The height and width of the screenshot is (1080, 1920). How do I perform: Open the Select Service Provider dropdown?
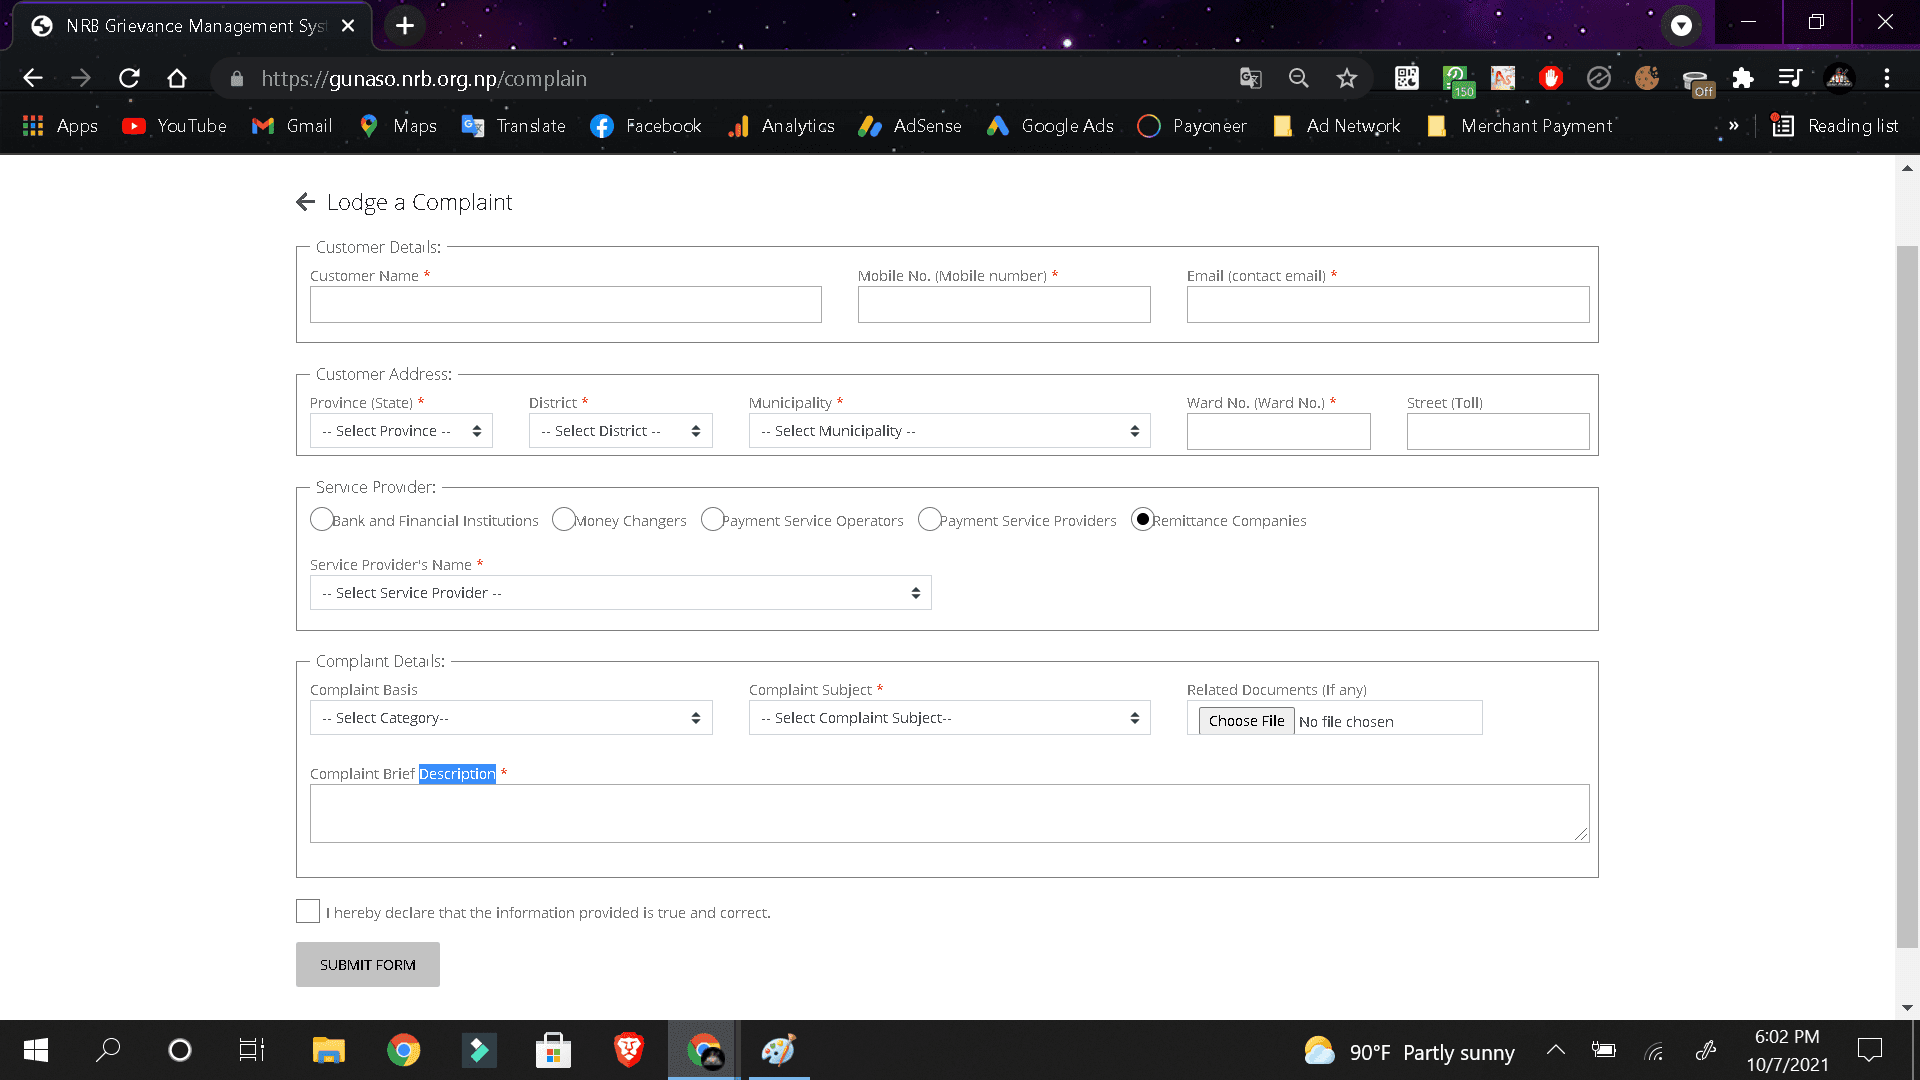[621, 593]
